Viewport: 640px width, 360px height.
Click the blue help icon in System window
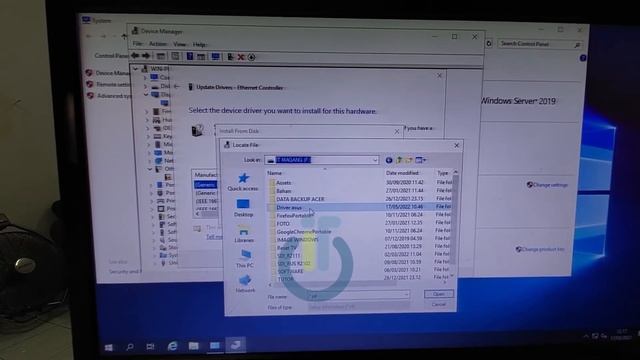coord(583,58)
